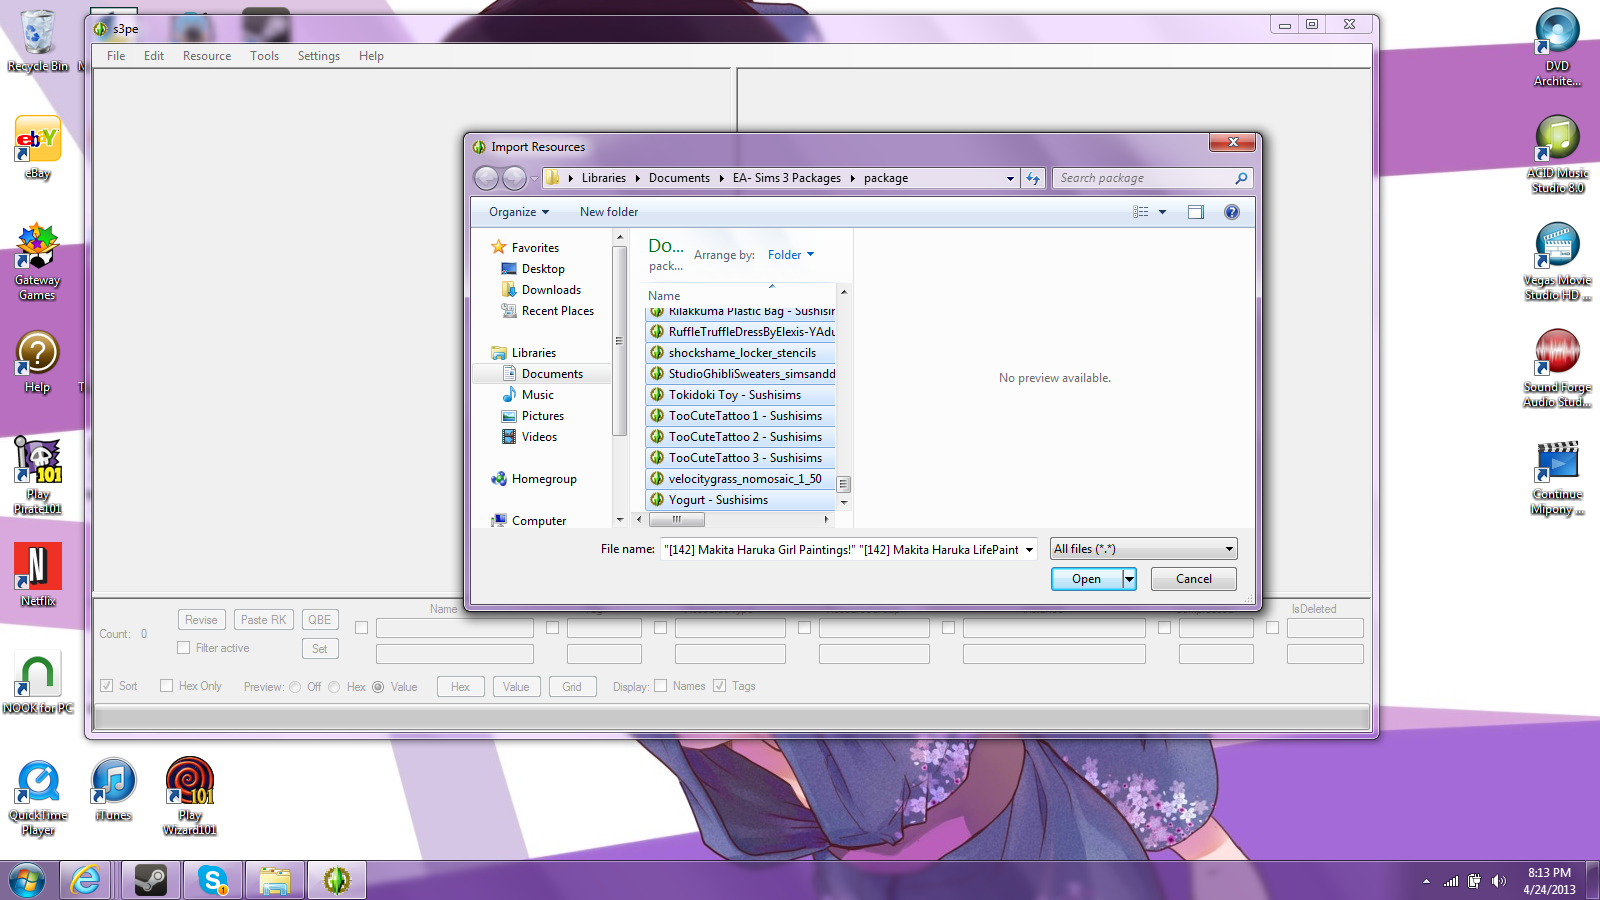The image size is (1600, 900).
Task: Open the Continue Mlpony desktop shortcut
Action: click(1557, 477)
